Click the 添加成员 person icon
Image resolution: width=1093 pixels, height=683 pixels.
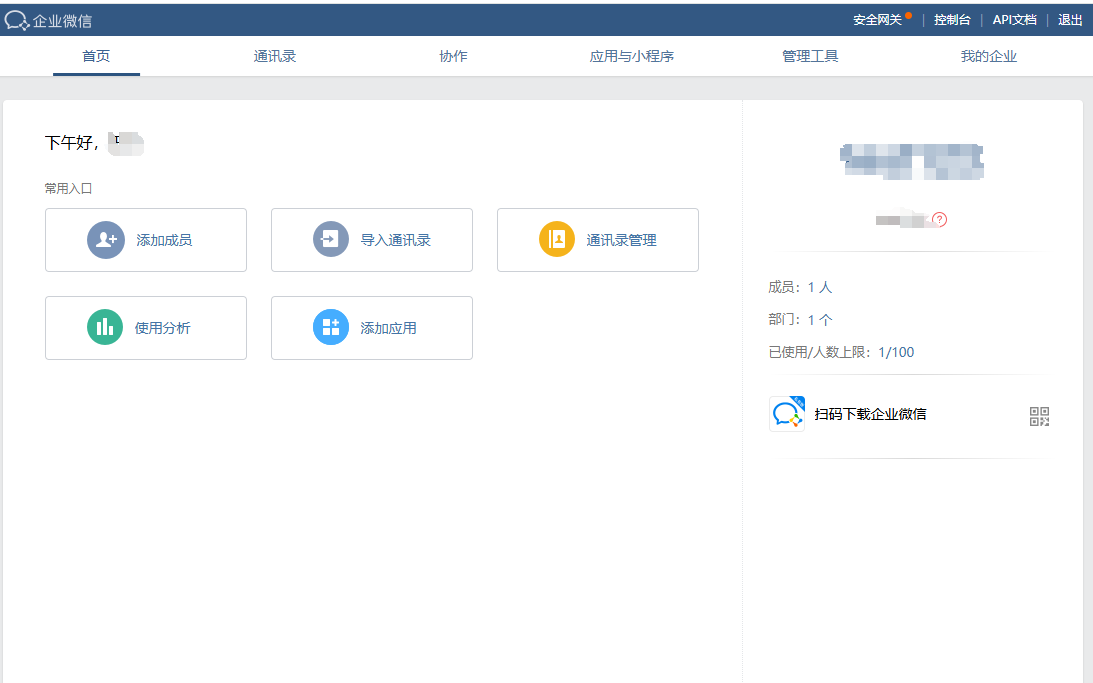pyautogui.click(x=106, y=240)
